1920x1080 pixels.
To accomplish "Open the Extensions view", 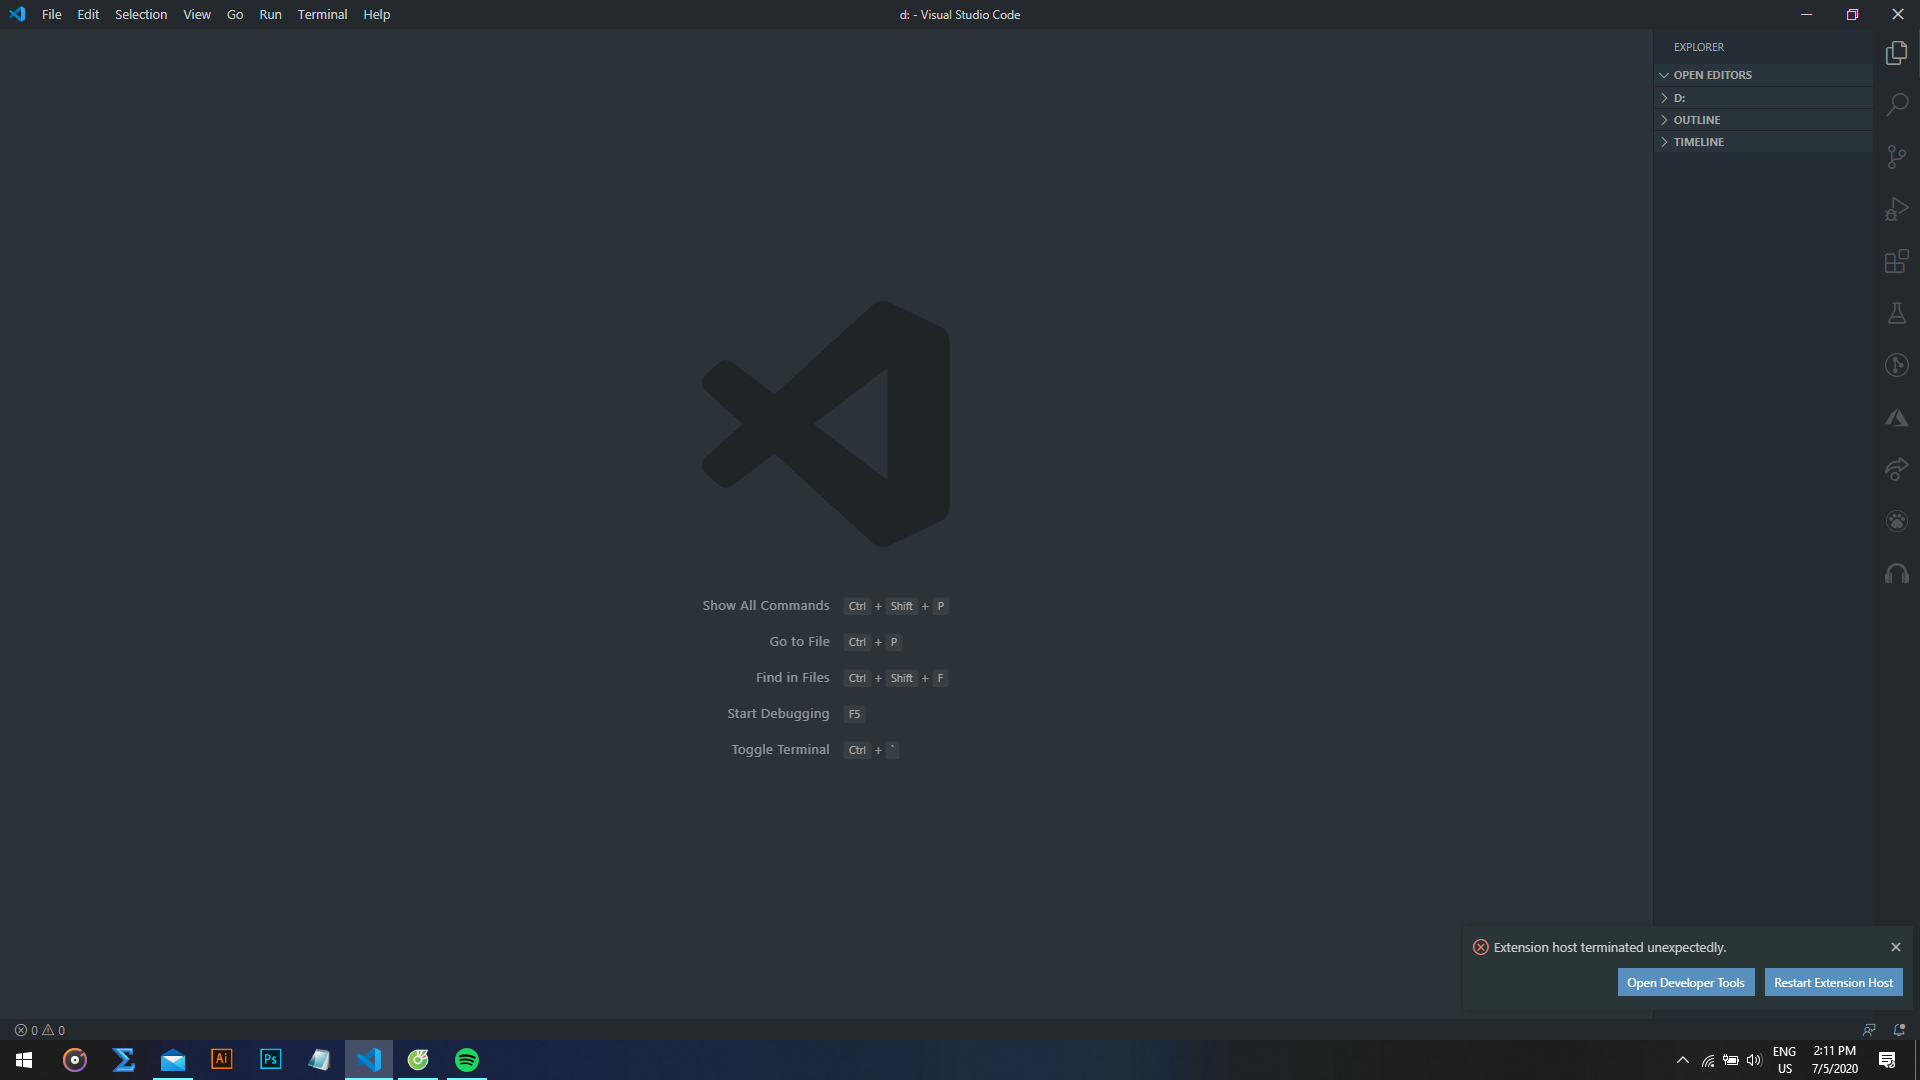I will [x=1896, y=261].
